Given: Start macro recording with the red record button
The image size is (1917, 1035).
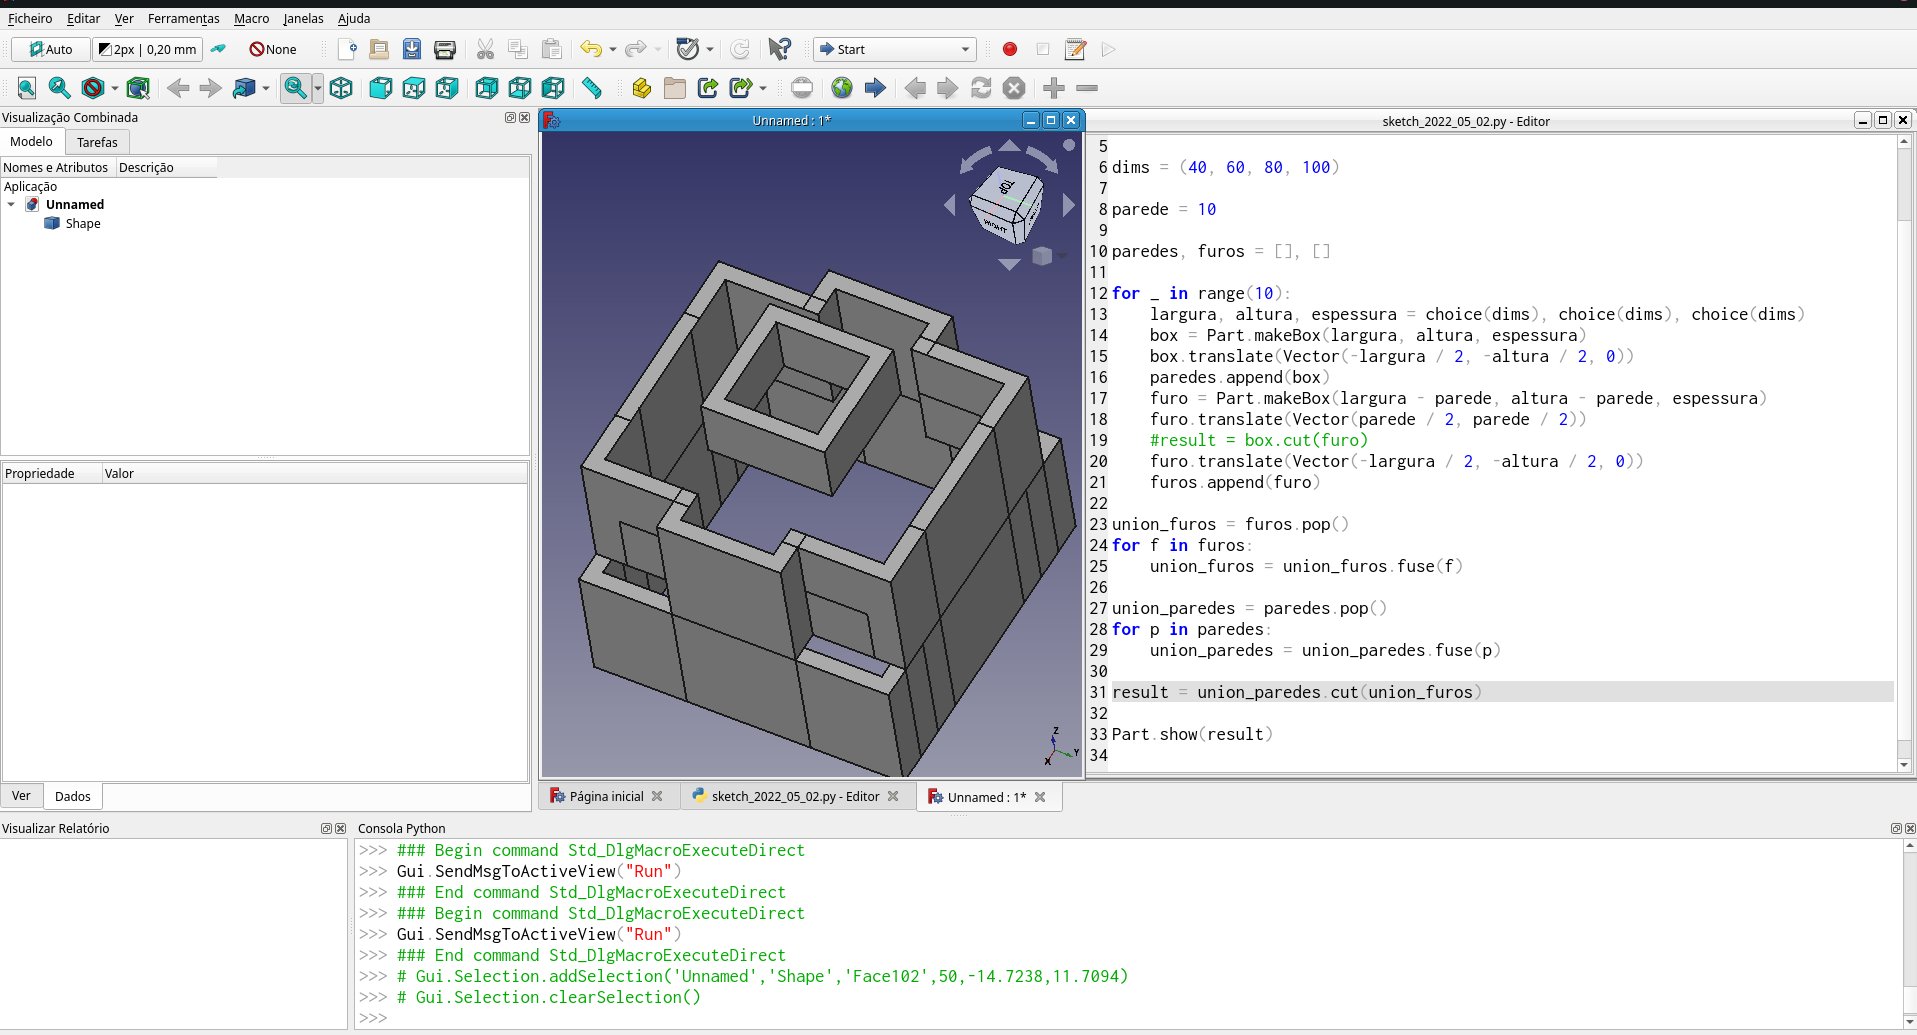Looking at the screenshot, I should tap(1008, 49).
